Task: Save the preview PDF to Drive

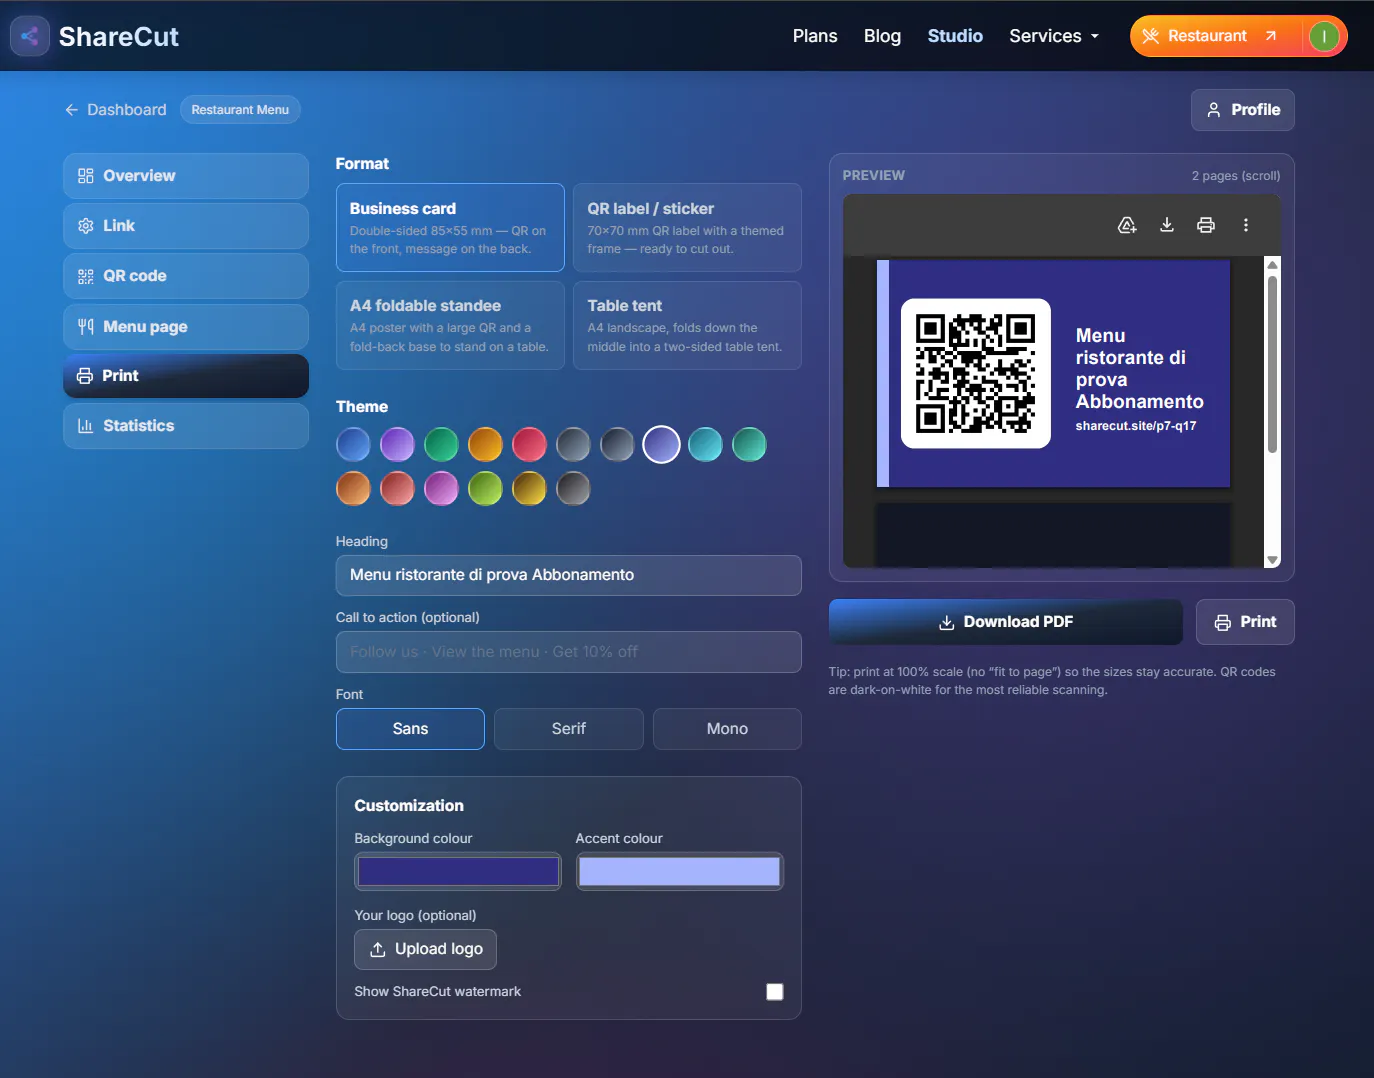Action: (x=1127, y=225)
